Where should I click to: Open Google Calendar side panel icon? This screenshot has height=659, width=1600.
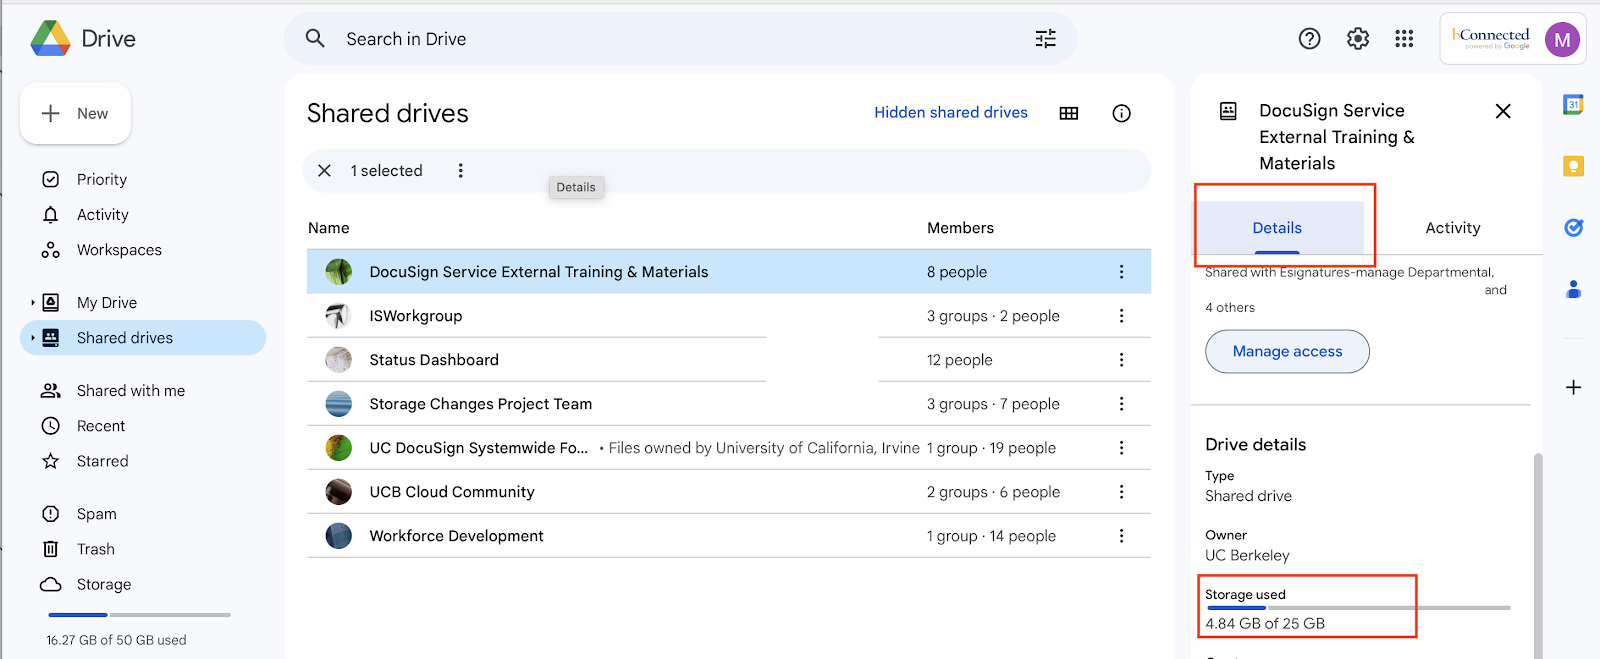tap(1573, 104)
